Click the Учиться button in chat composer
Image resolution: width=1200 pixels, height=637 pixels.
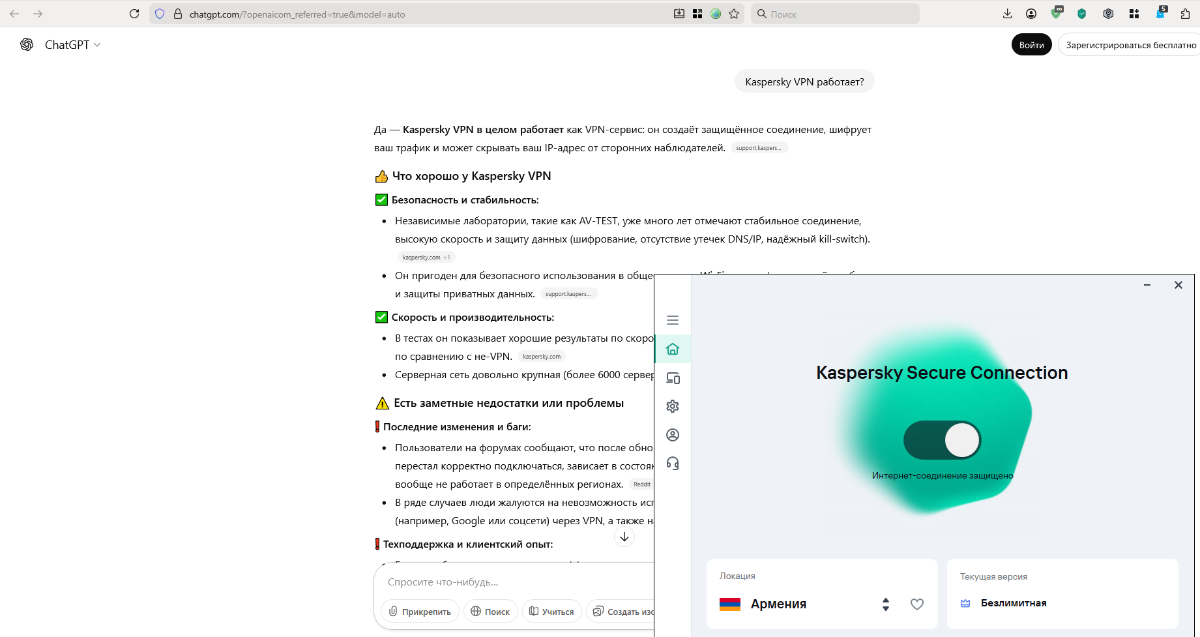(x=552, y=611)
